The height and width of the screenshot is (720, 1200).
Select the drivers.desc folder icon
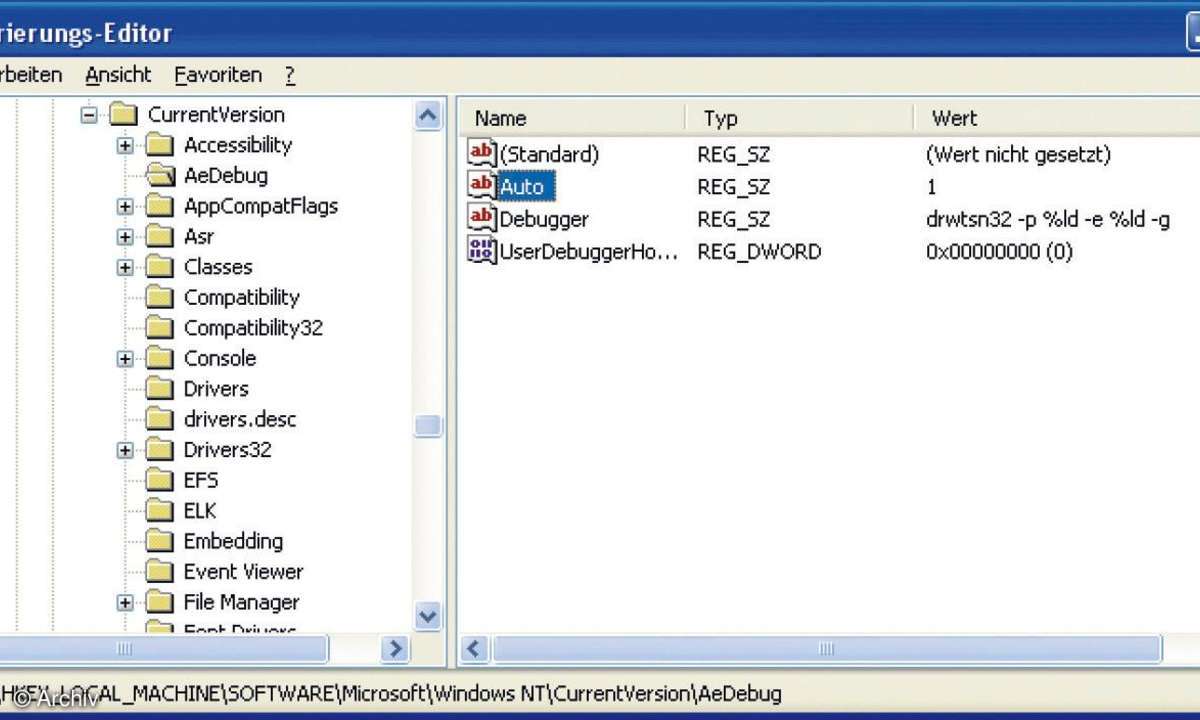pos(160,419)
